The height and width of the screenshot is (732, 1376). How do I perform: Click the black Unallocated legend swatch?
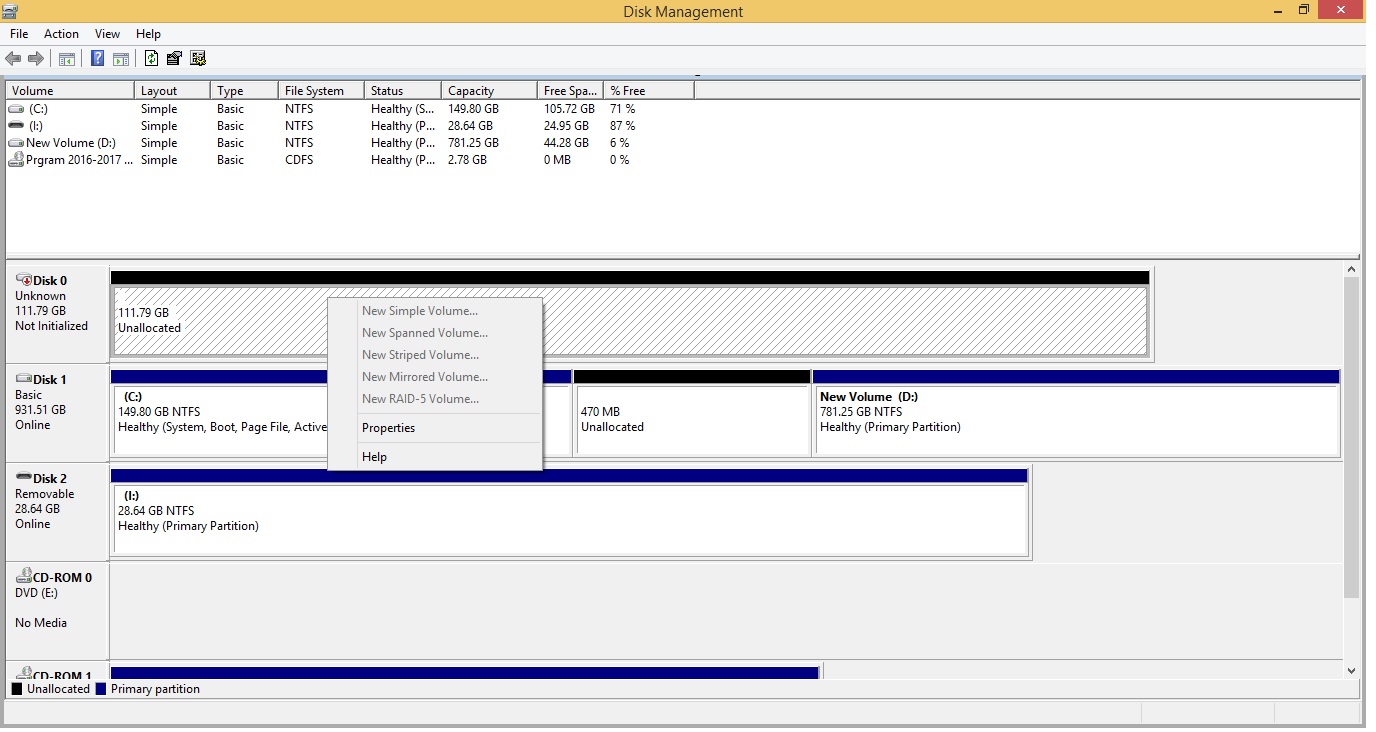point(17,689)
